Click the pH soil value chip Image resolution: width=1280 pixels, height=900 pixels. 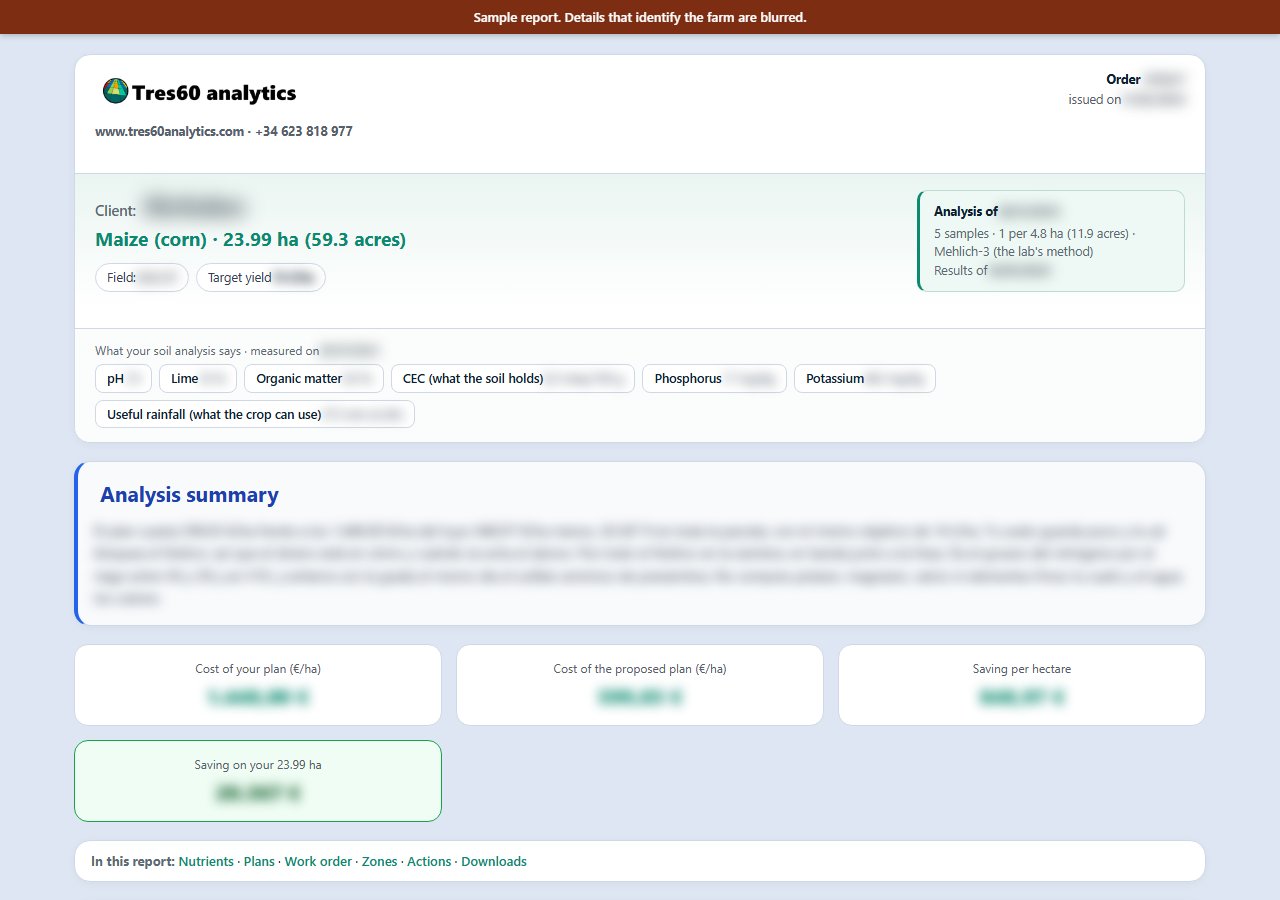[x=124, y=379]
